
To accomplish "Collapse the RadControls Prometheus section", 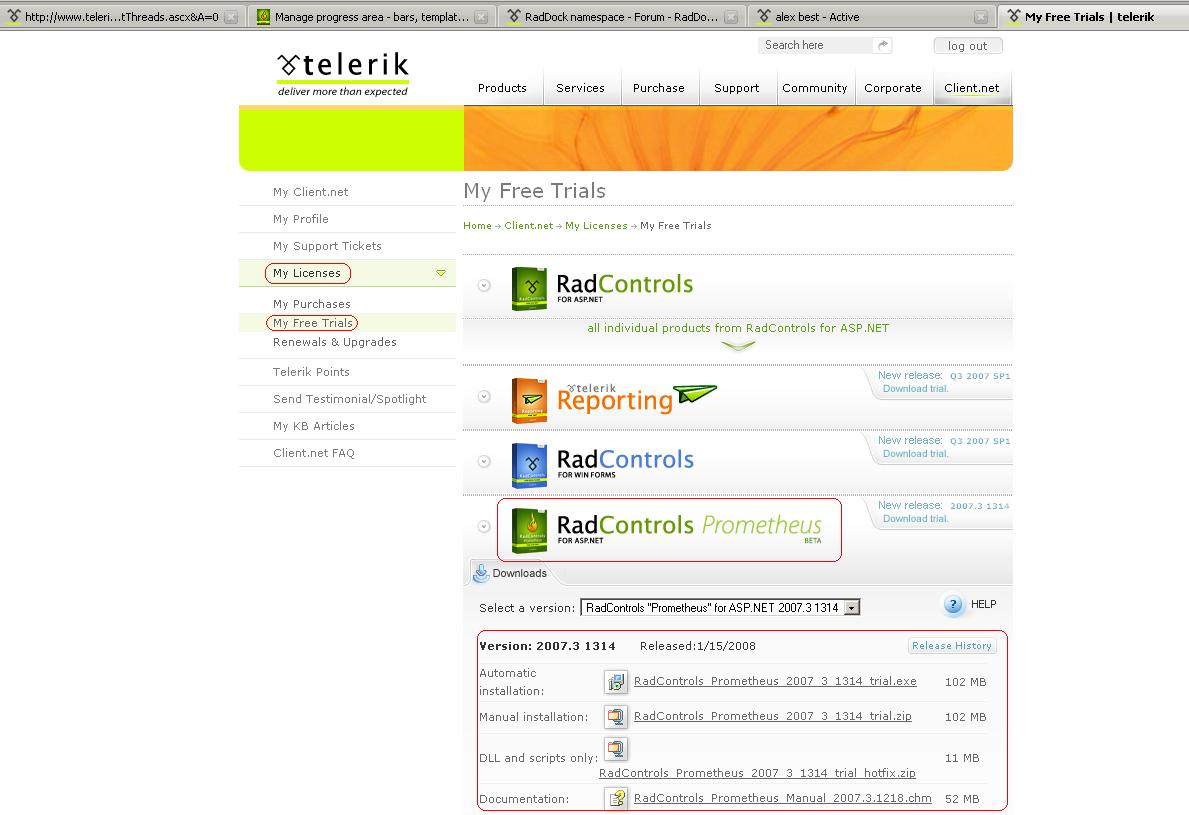I will pos(484,527).
